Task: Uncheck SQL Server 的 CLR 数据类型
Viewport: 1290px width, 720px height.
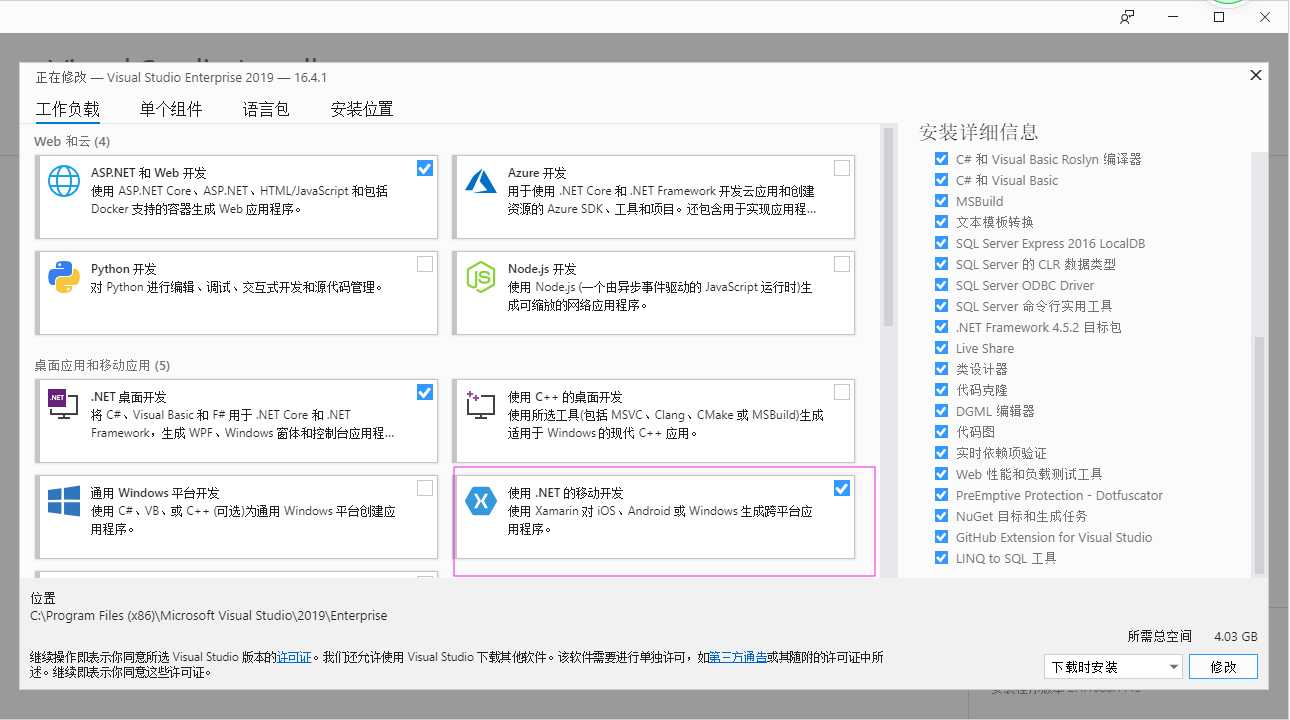Action: tap(941, 264)
